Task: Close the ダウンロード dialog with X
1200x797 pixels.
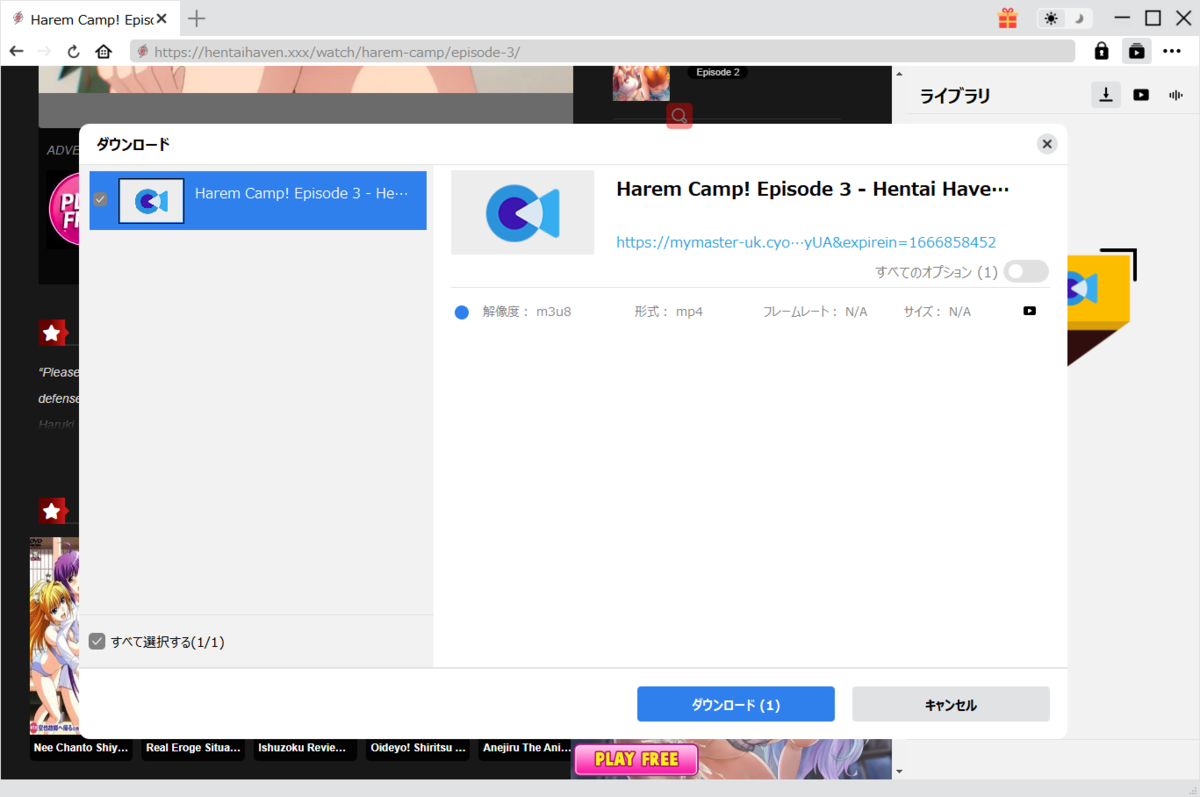Action: click(x=1047, y=144)
